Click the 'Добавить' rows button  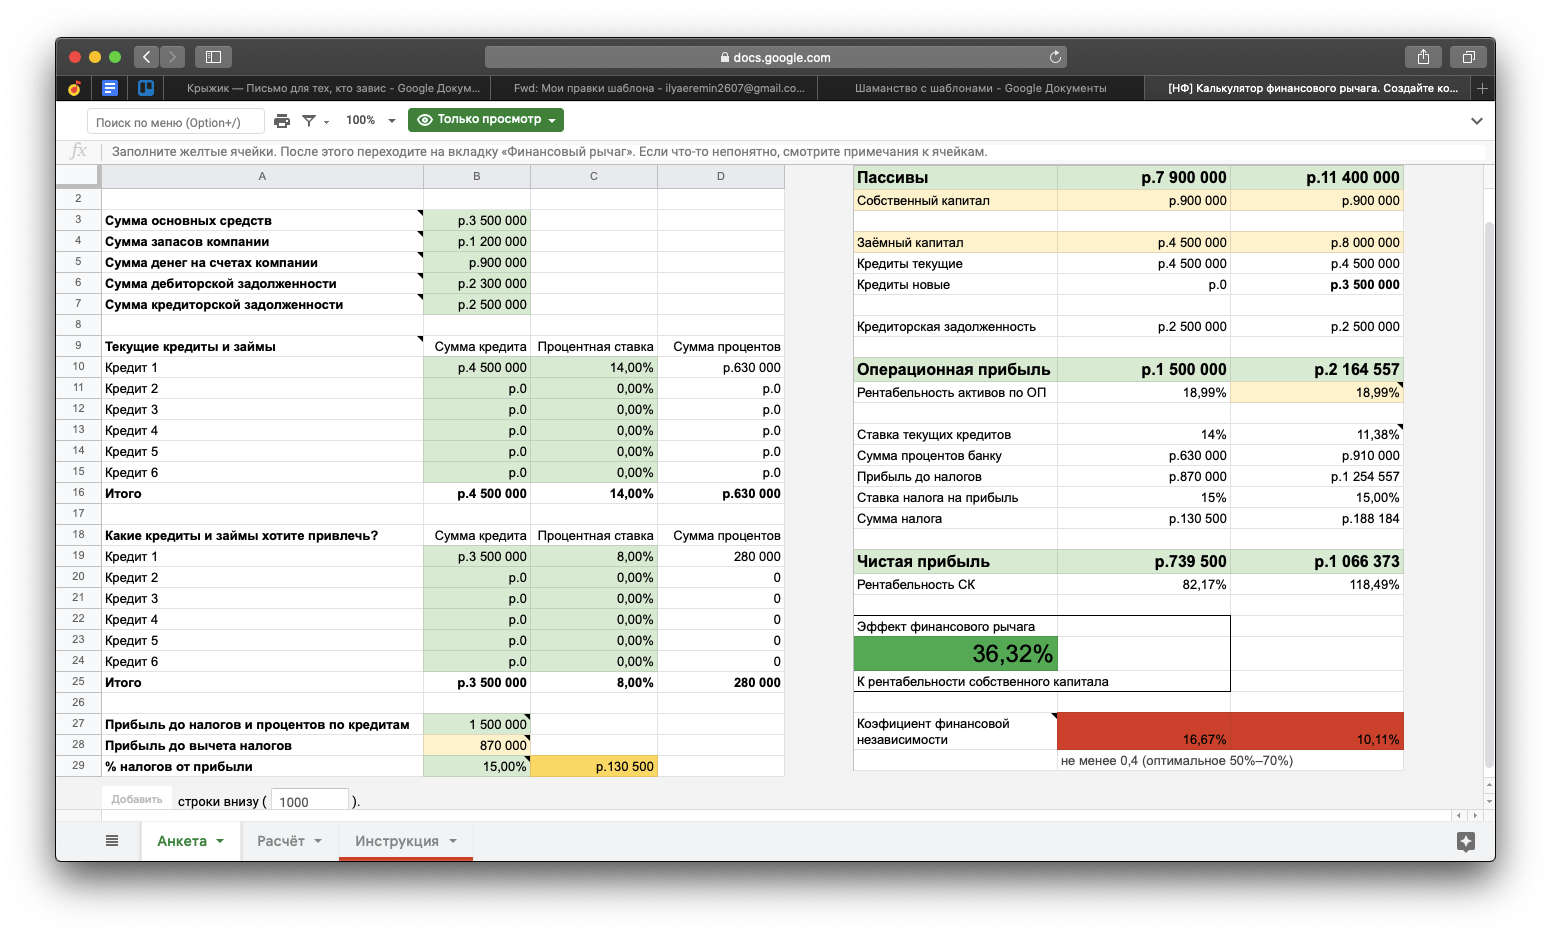pos(137,800)
